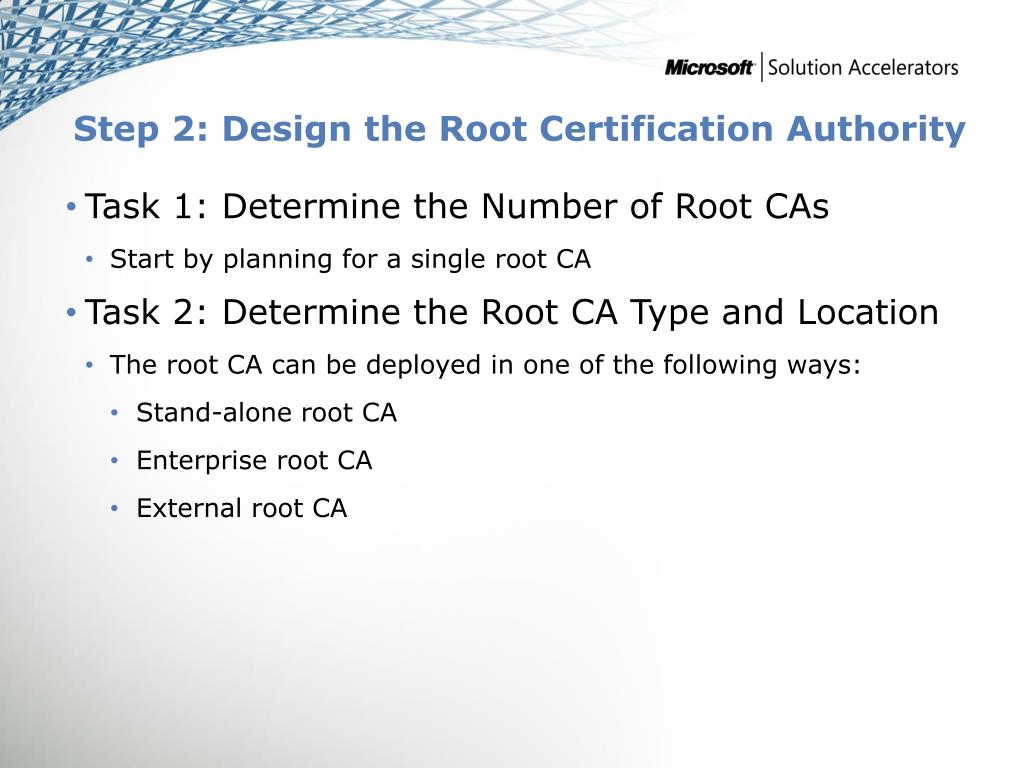Select the 'Stand-alone root CA' bullet
1024x768 pixels.
click(266, 413)
